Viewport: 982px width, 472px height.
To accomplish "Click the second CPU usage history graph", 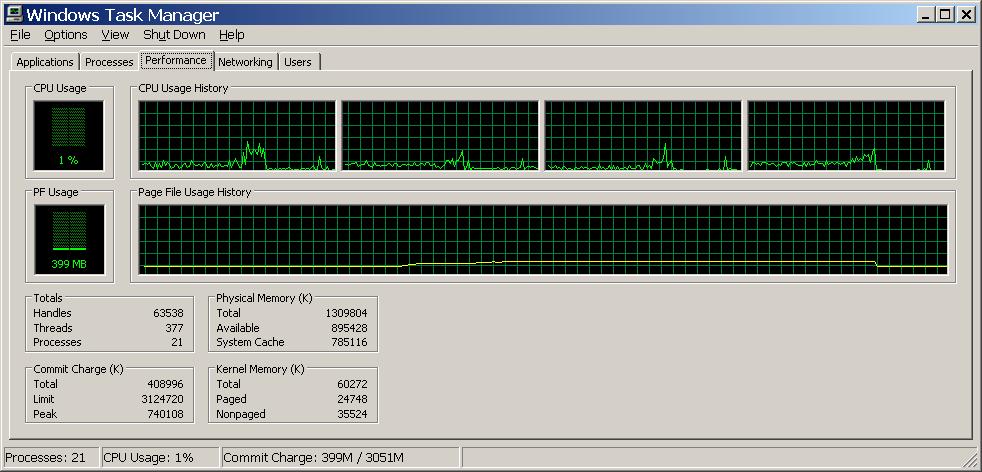I will [440, 135].
